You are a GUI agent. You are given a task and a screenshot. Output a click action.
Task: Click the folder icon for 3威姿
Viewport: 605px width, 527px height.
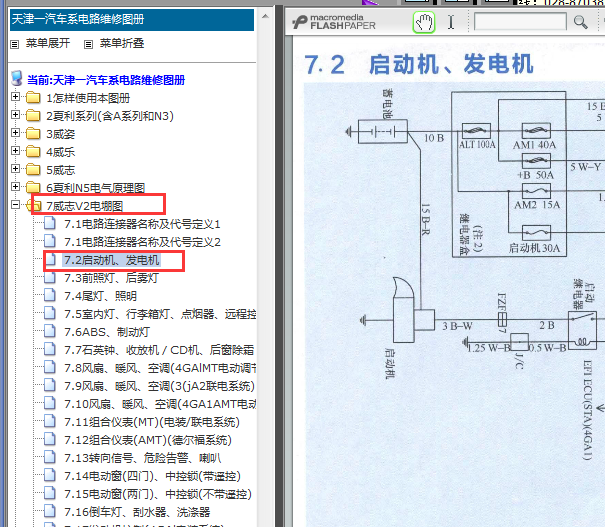[x=33, y=133]
